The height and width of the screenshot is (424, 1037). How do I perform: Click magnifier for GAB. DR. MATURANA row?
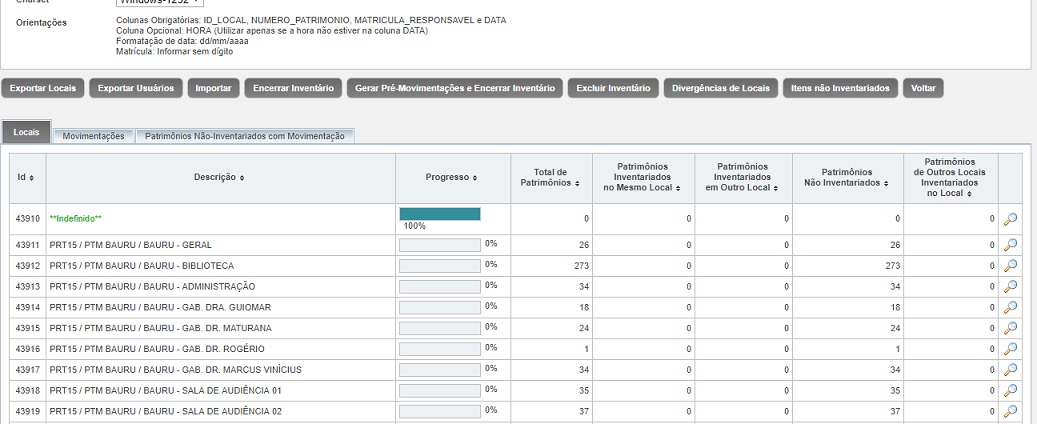click(1010, 328)
